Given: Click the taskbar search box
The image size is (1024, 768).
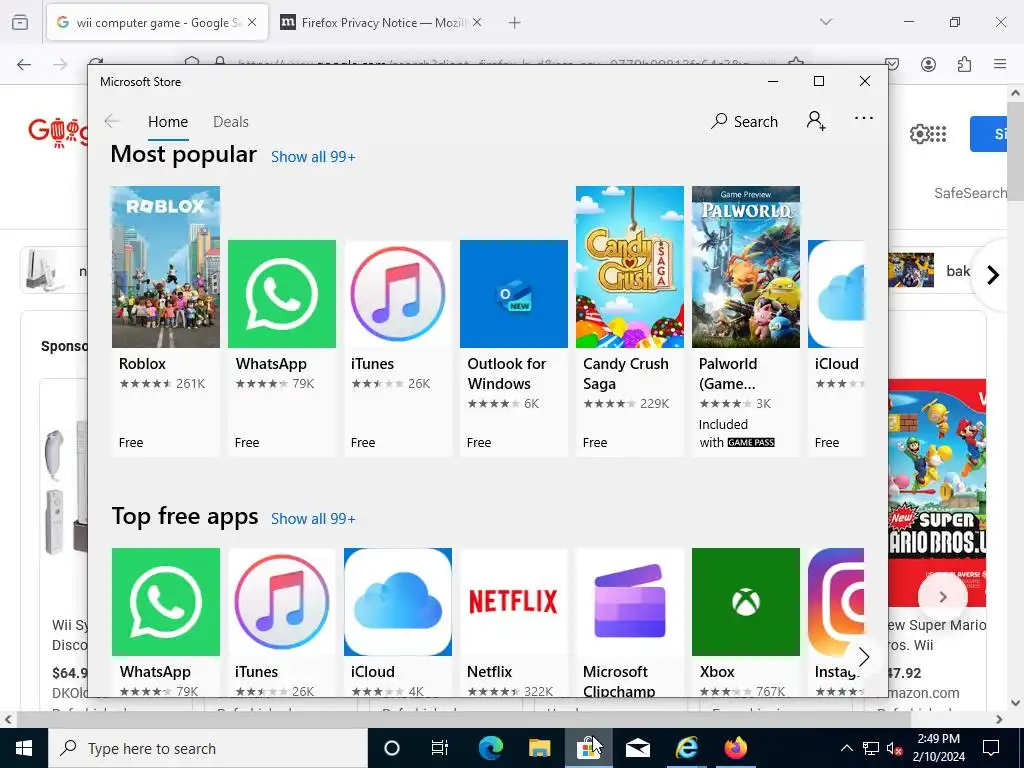Looking at the screenshot, I should coord(208,748).
